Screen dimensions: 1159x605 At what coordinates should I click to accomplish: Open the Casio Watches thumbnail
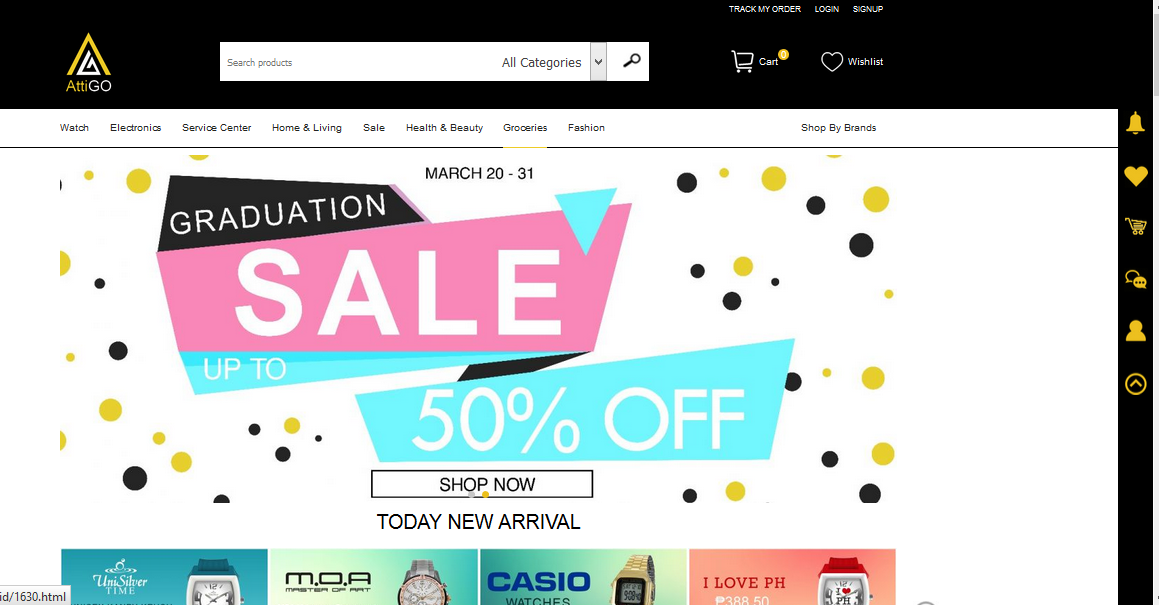coord(583,577)
